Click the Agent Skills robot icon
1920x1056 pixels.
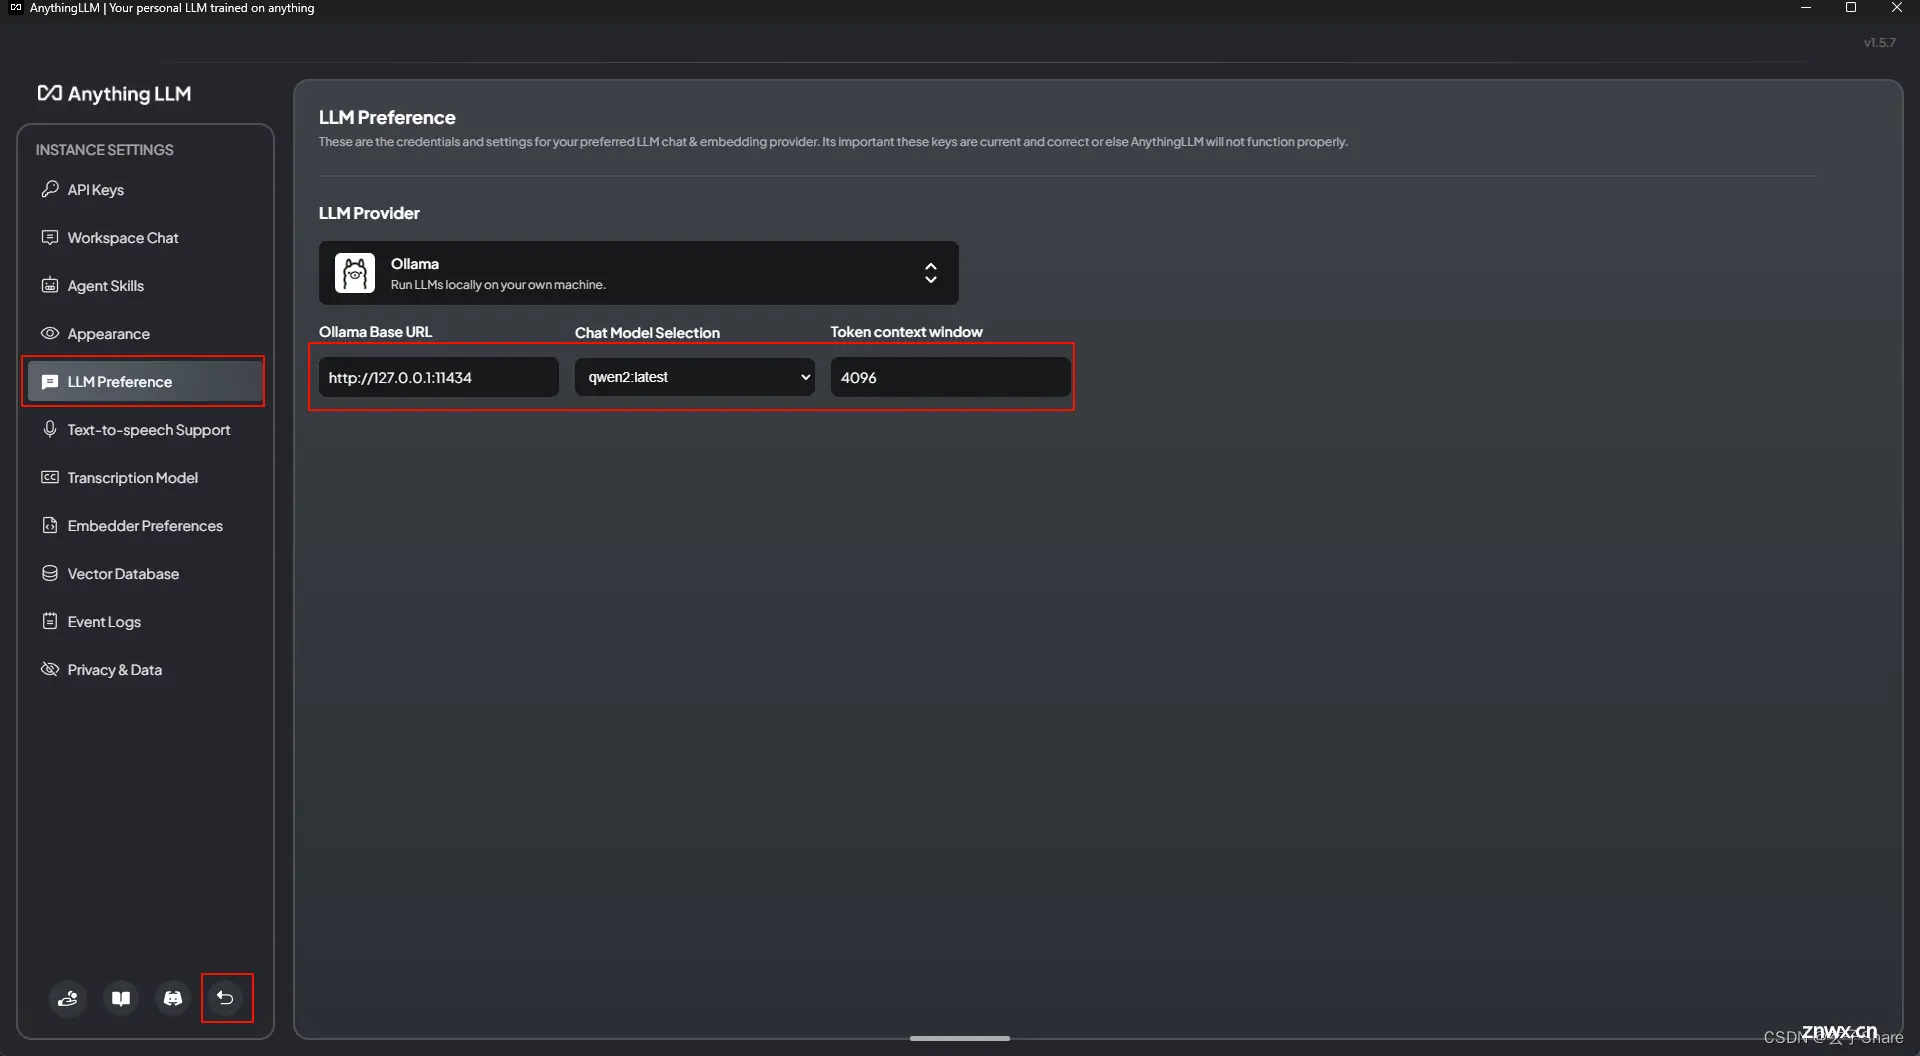point(50,285)
